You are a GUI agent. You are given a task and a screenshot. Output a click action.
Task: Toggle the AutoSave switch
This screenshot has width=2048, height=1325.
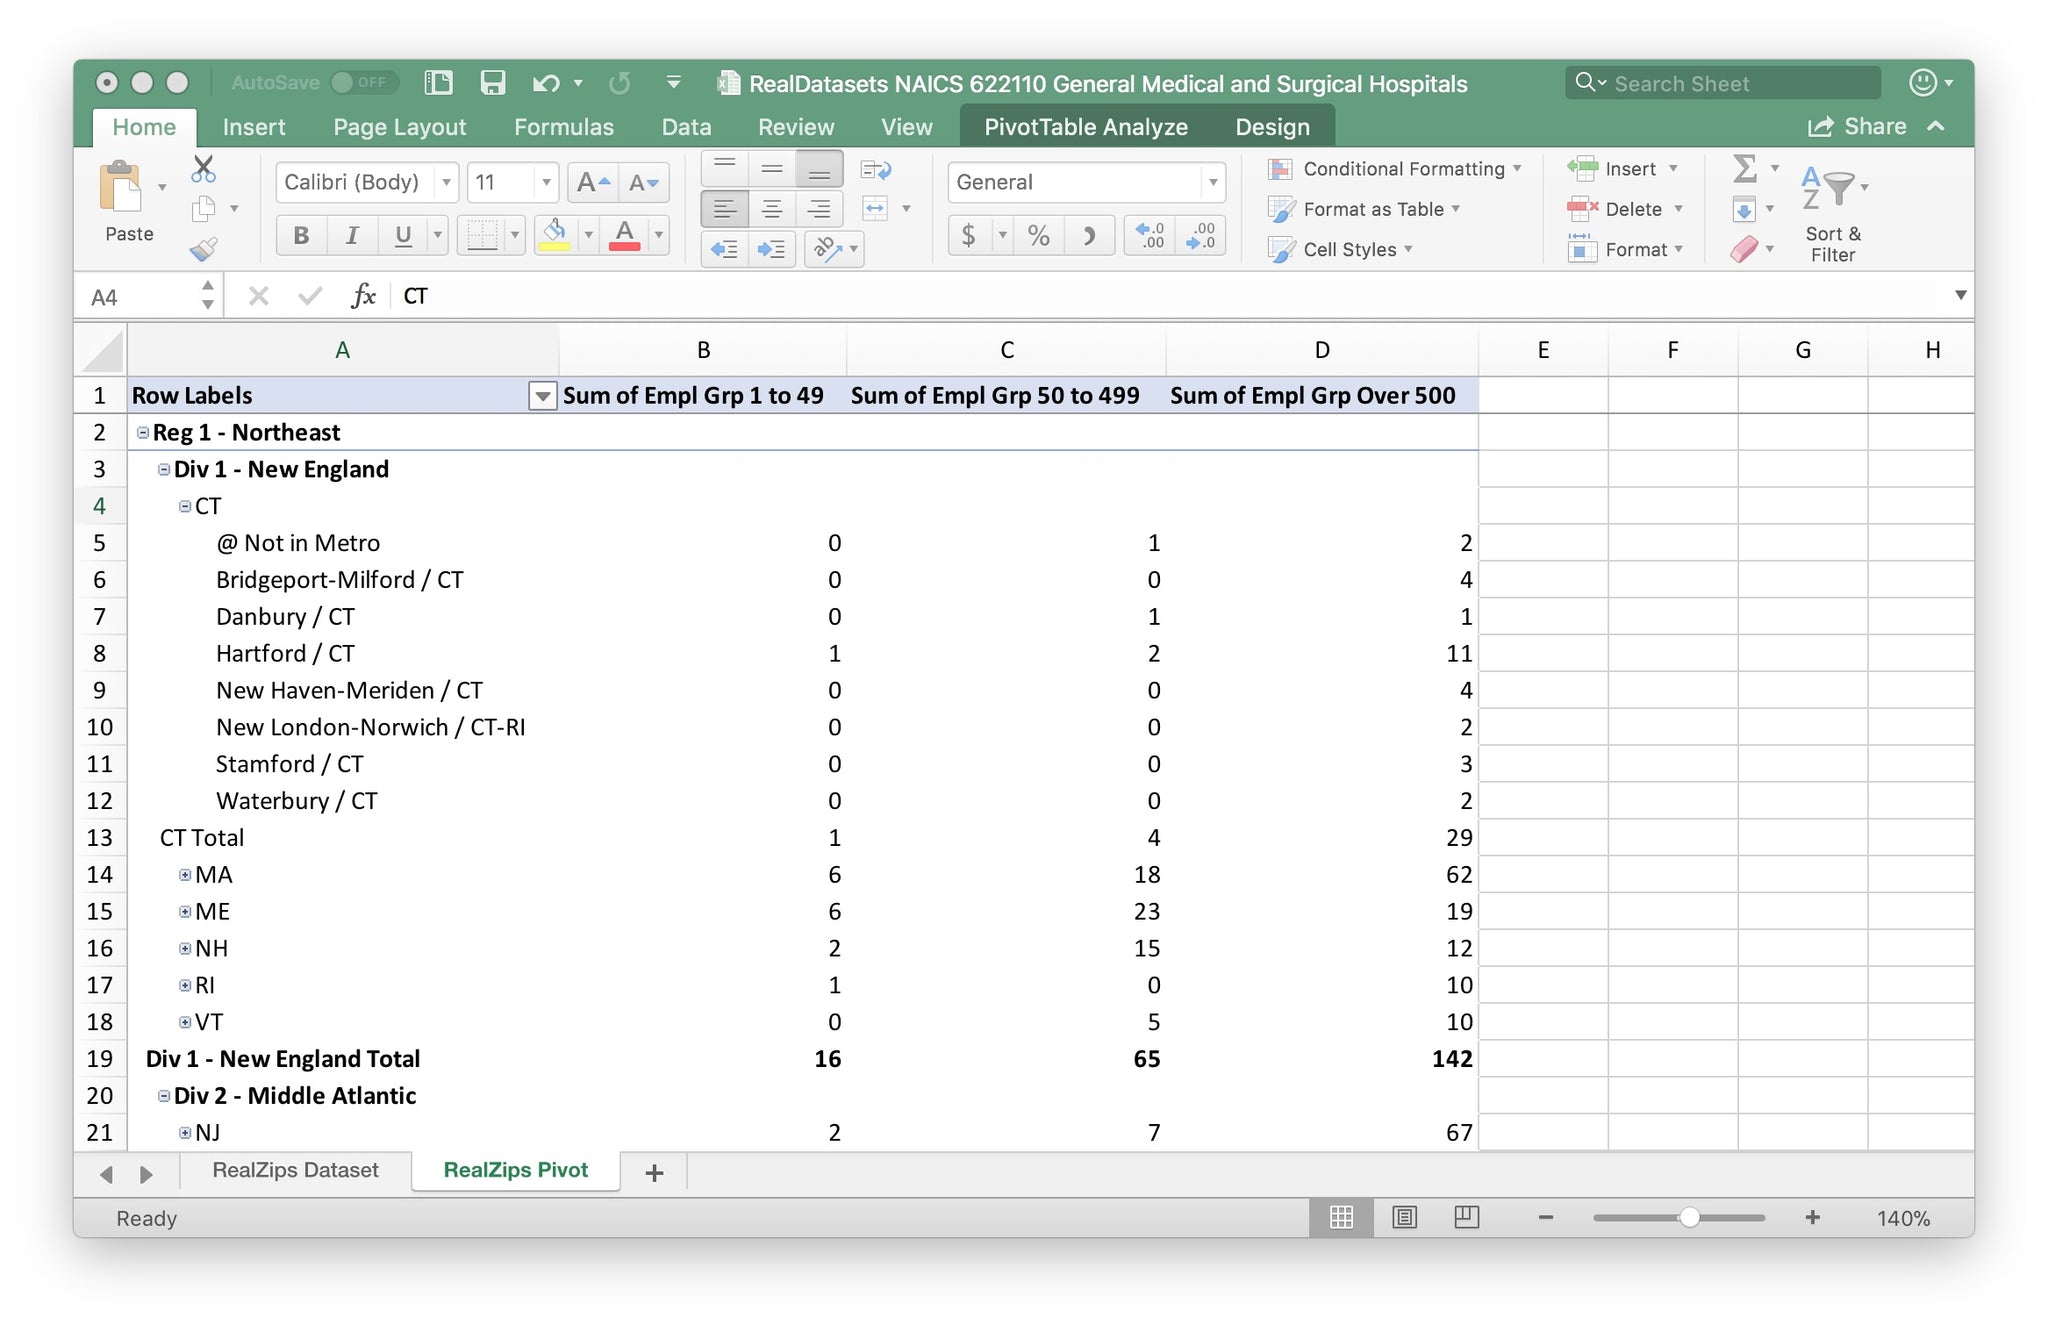[x=363, y=83]
